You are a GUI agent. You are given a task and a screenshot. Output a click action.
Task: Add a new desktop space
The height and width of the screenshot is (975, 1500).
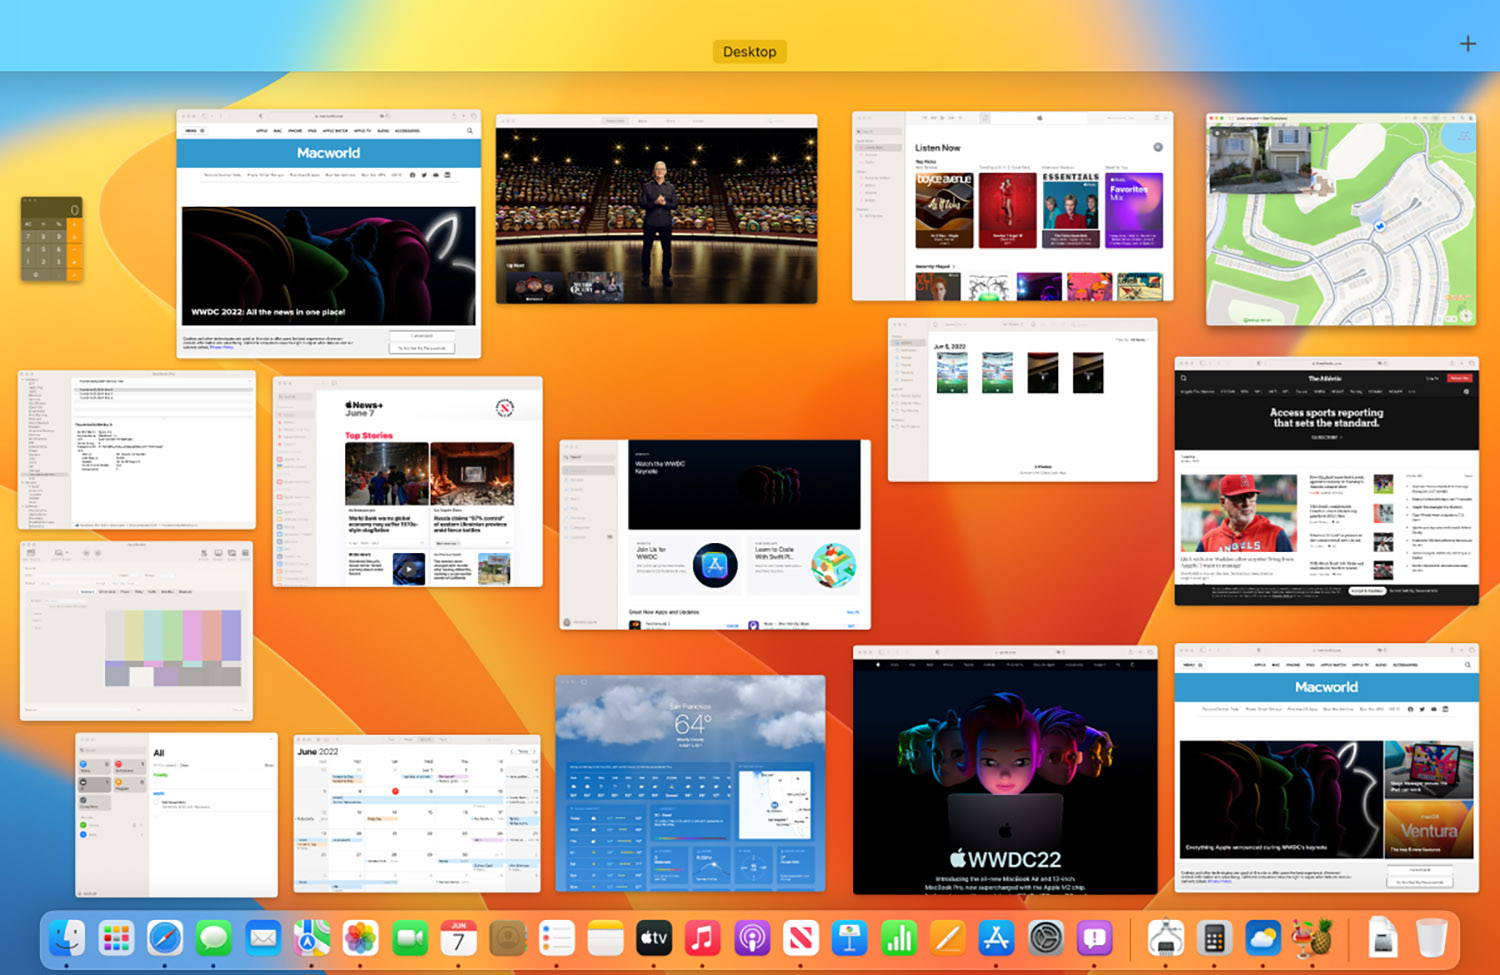point(1467,44)
